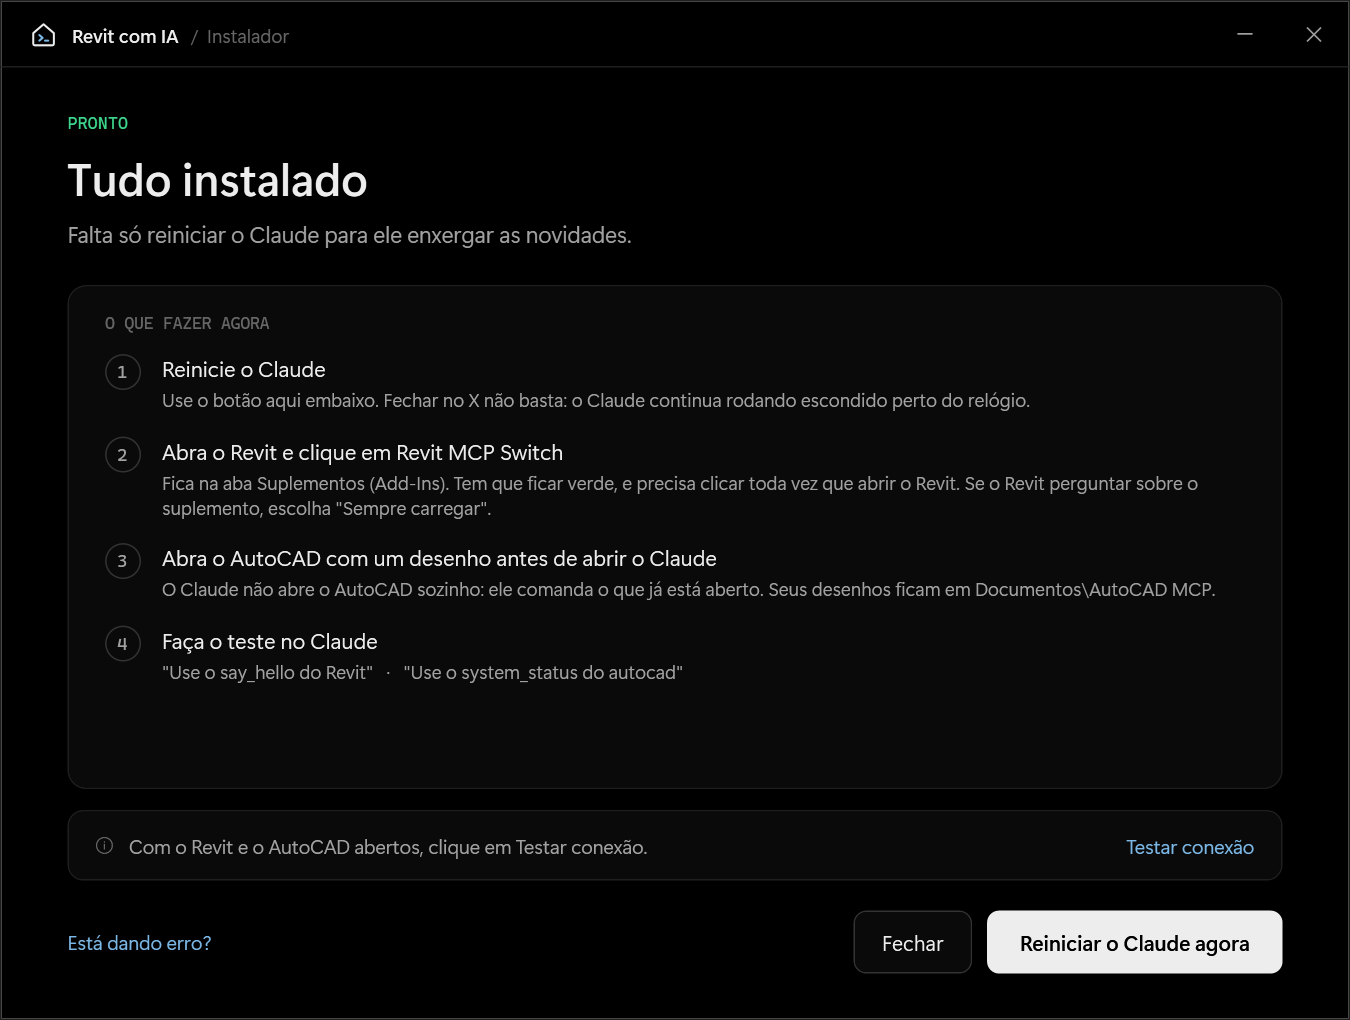Click the Fechar button
The width and height of the screenshot is (1350, 1020).
pyautogui.click(x=913, y=942)
